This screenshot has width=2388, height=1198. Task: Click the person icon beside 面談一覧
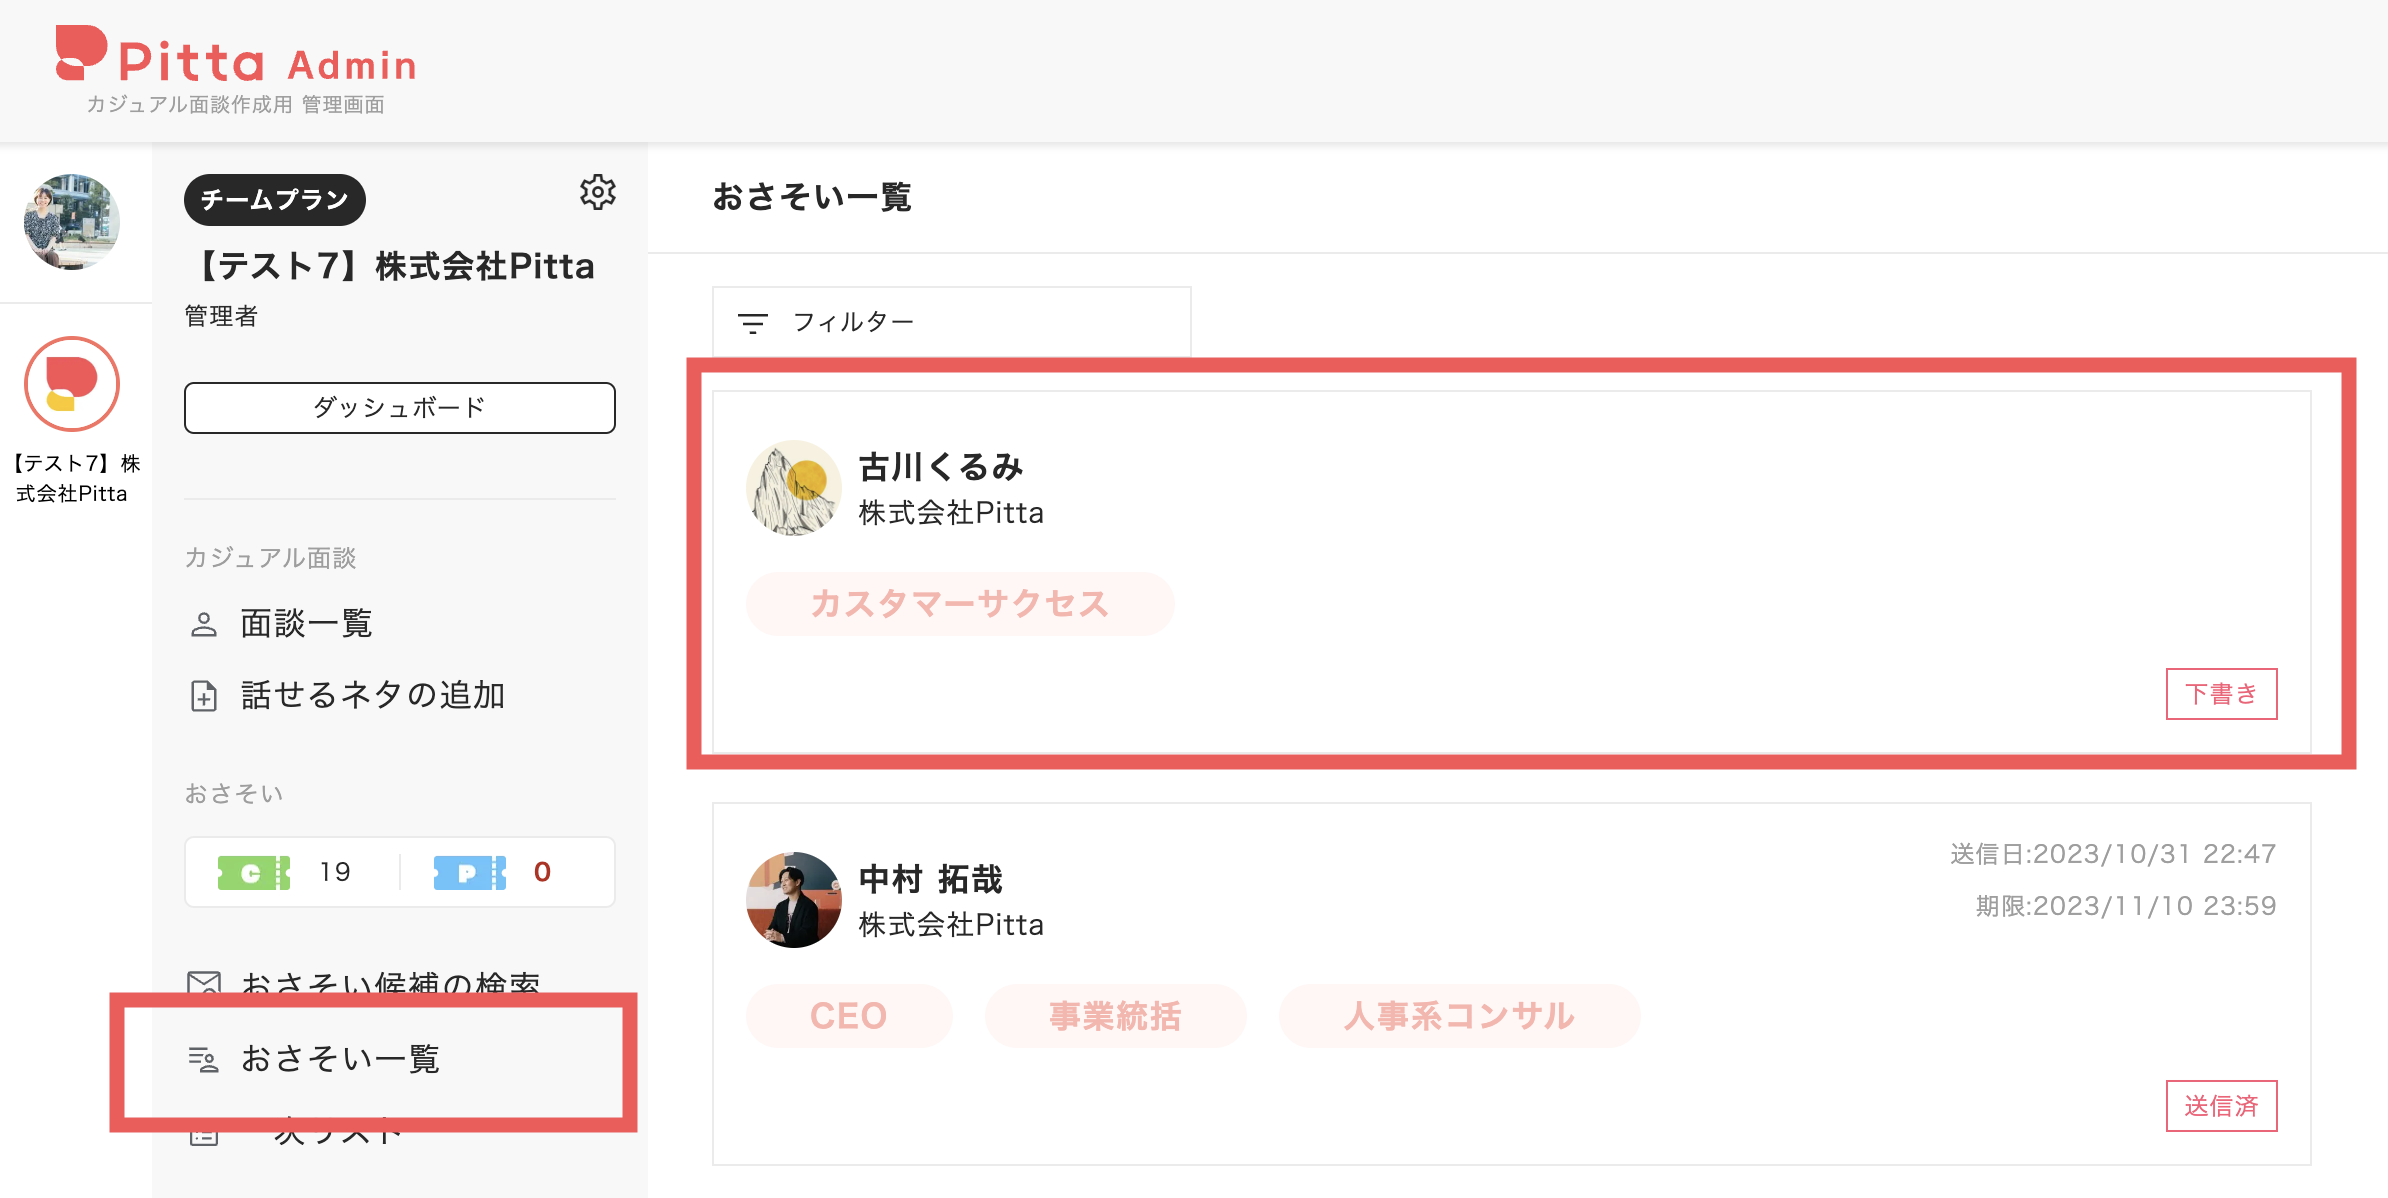(x=204, y=625)
